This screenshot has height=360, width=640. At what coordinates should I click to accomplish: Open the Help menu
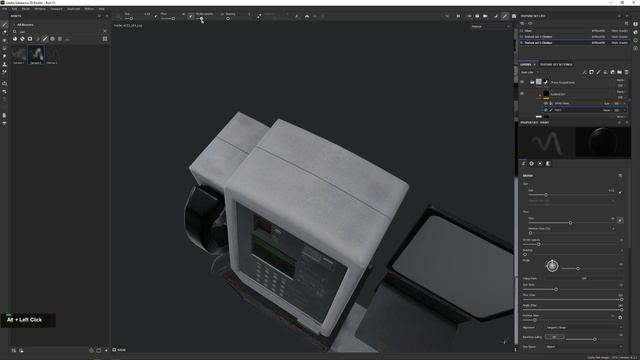(x=102, y=9)
